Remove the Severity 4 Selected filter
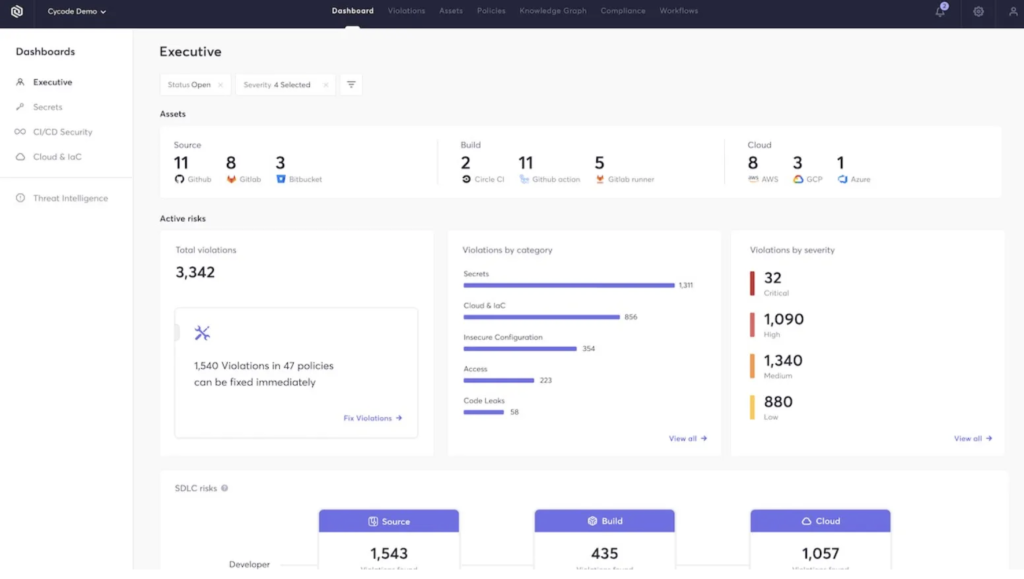Image resolution: width=1024 pixels, height=579 pixels. pyautogui.click(x=325, y=85)
